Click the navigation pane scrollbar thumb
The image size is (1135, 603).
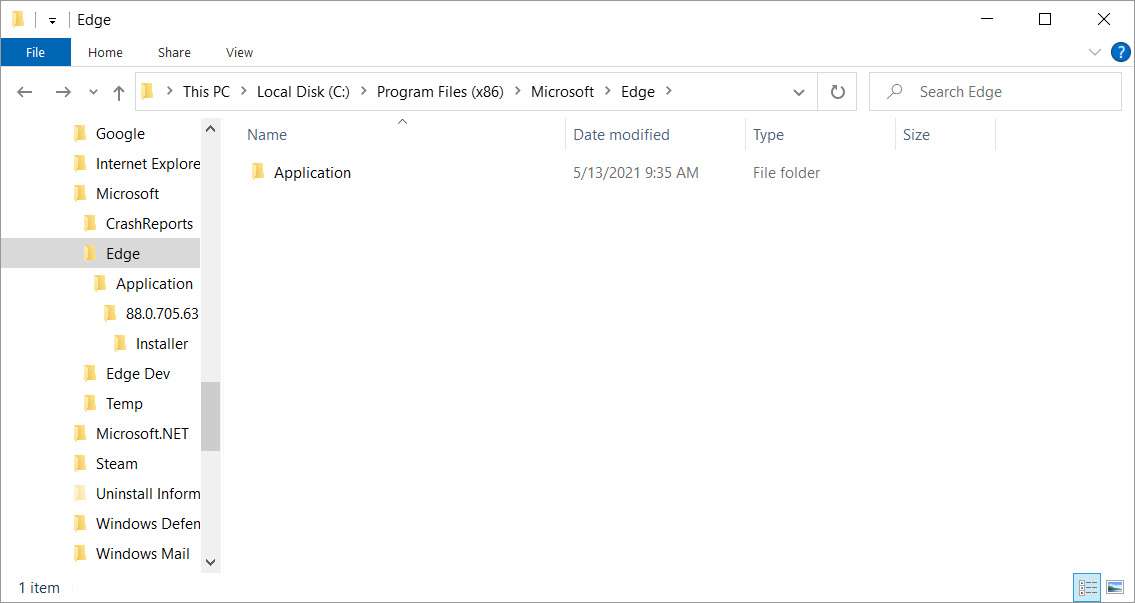[211, 416]
